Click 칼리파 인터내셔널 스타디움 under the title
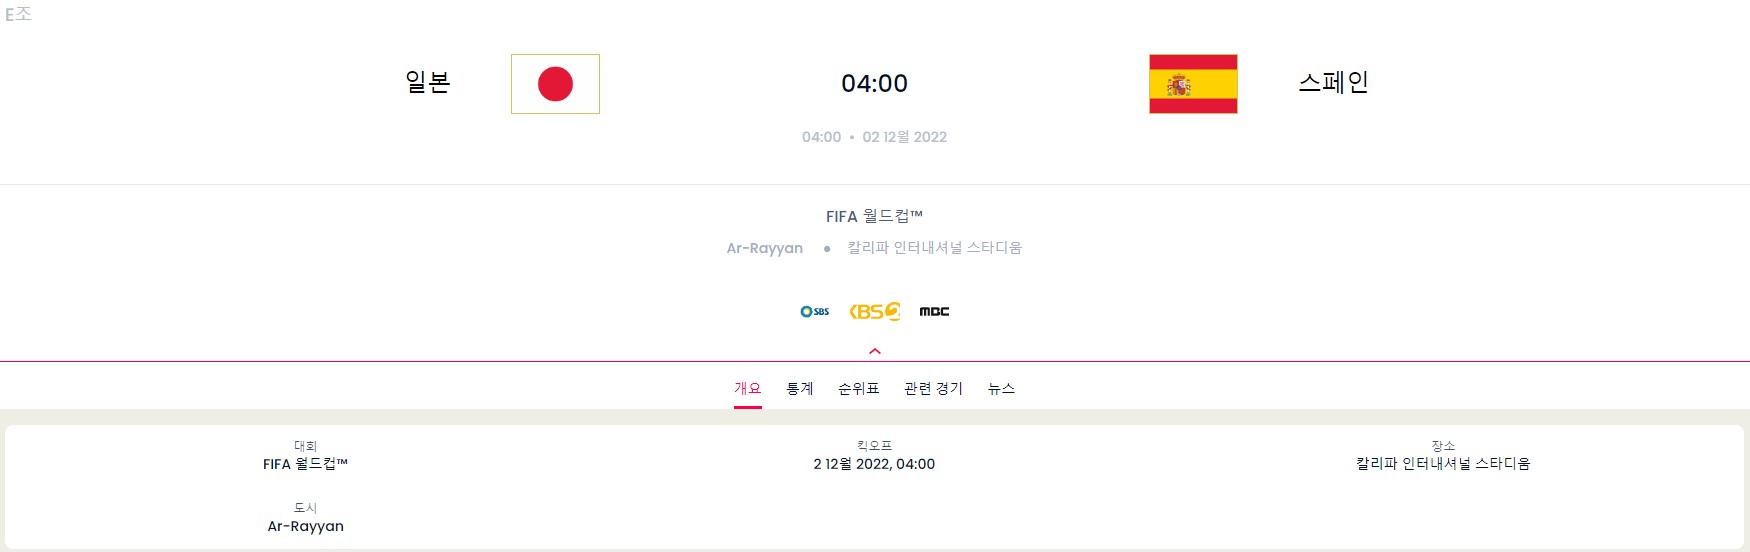Screen dimensions: 1750x552 (935, 248)
